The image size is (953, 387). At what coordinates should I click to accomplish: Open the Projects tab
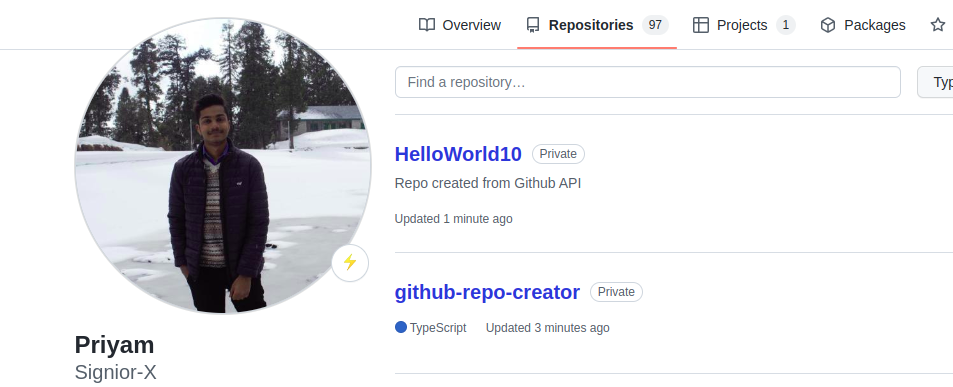744,25
